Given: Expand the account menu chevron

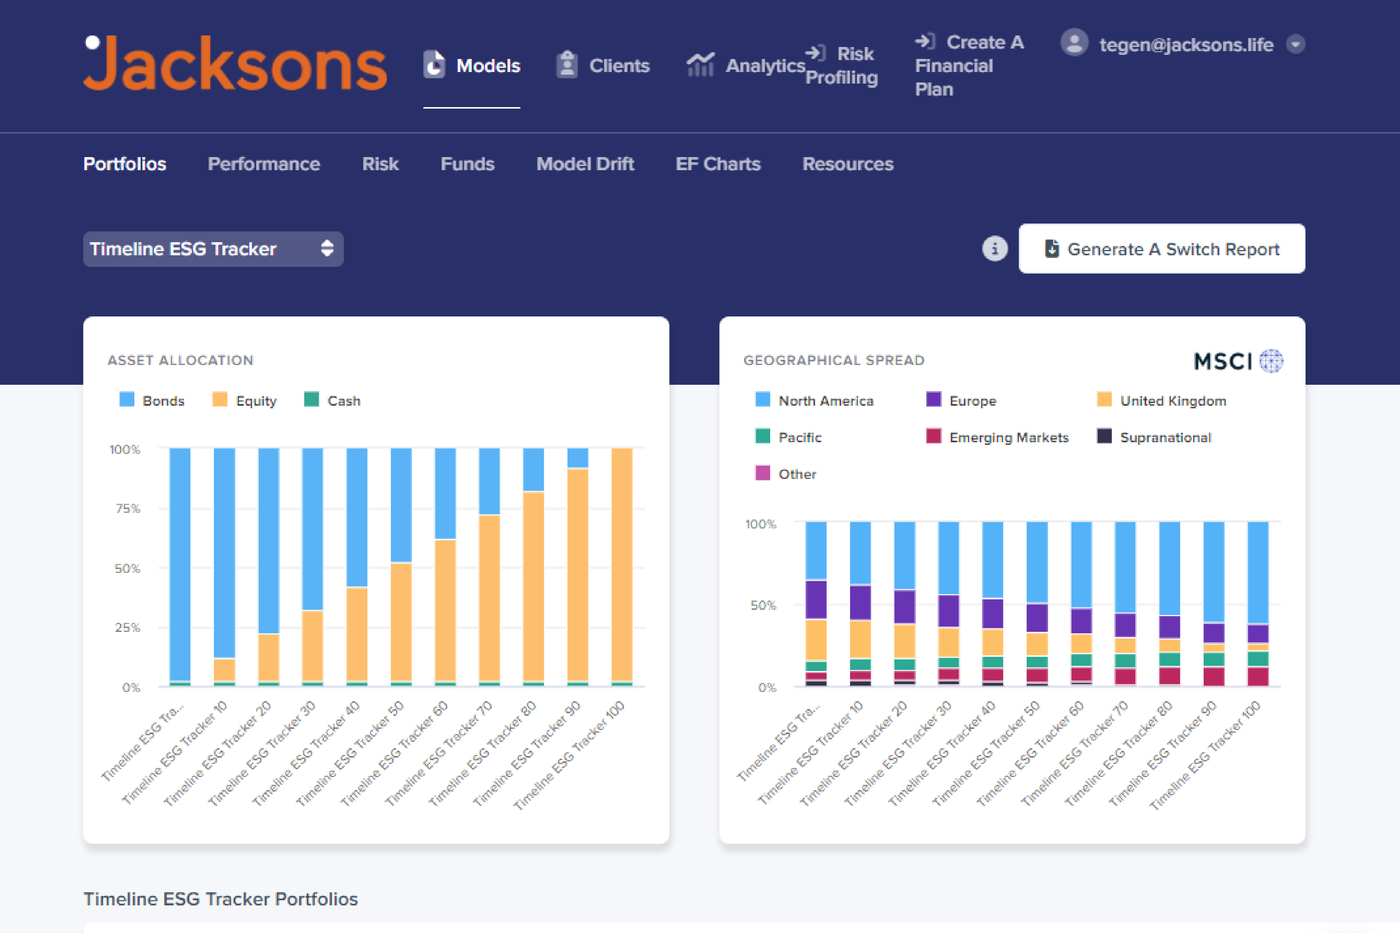Looking at the screenshot, I should click(x=1296, y=44).
